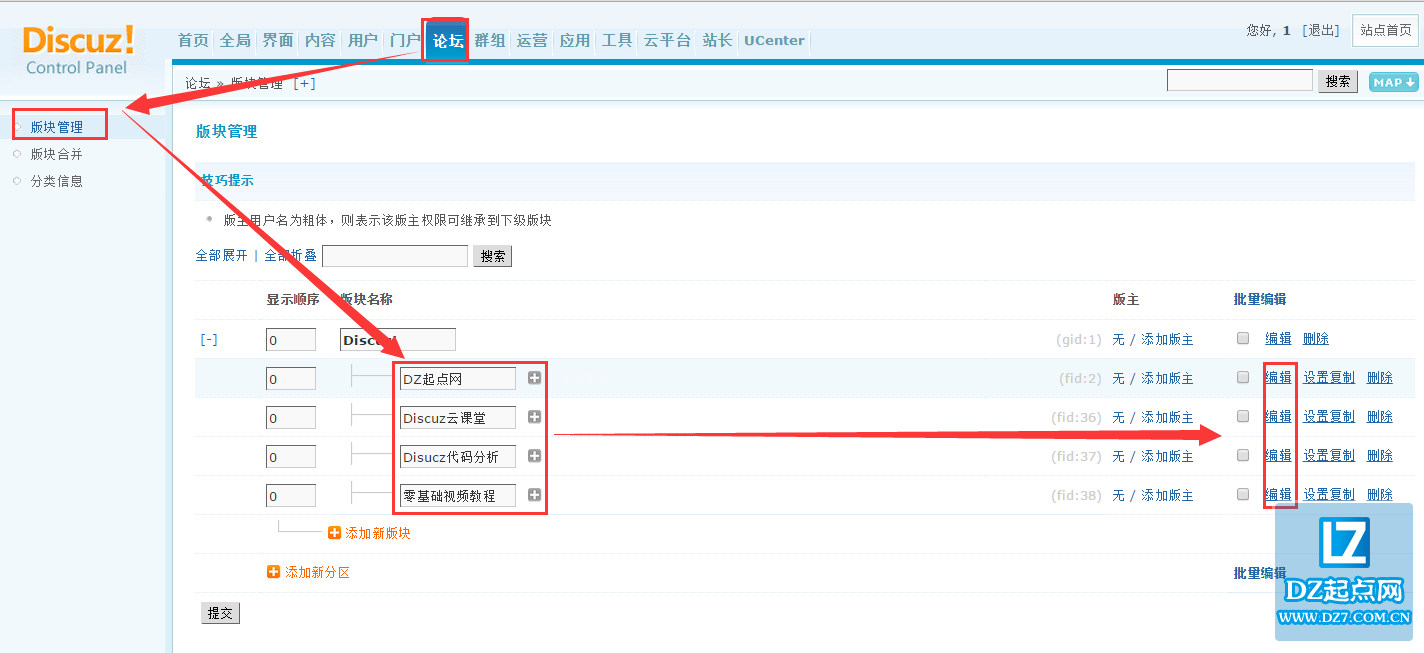The image size is (1424, 653).
Task: Click 删除 for DZ起点网 fid:2
Action: point(1380,378)
